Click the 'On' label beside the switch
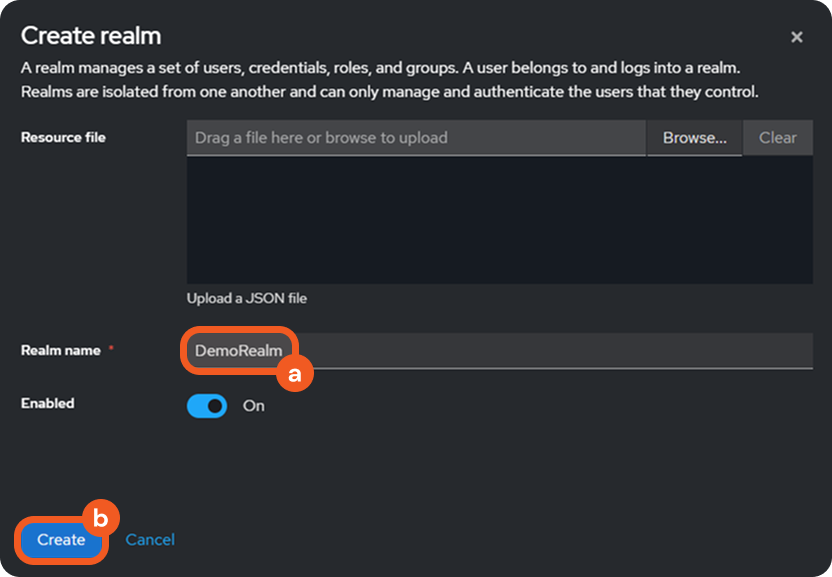This screenshot has width=832, height=577. pyautogui.click(x=254, y=406)
